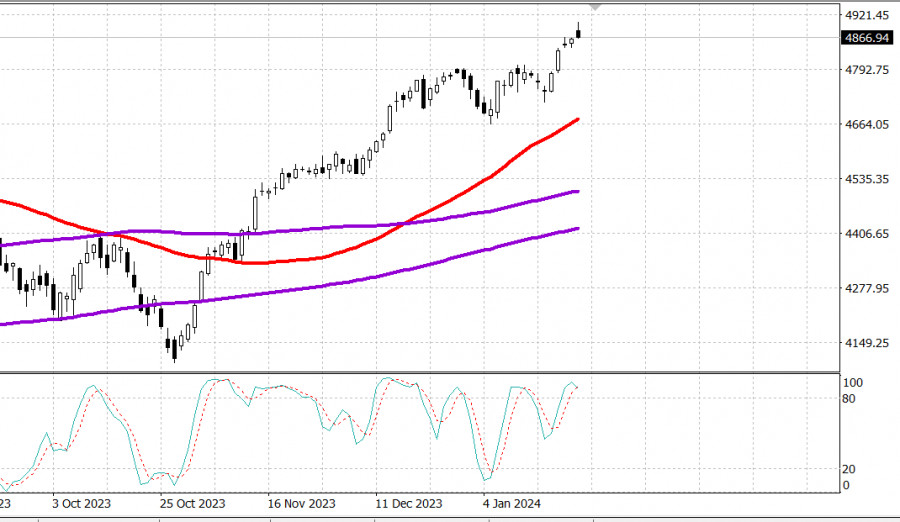The image size is (900, 522).
Task: Click the 4 Jan 2024 date label
Action: [511, 504]
